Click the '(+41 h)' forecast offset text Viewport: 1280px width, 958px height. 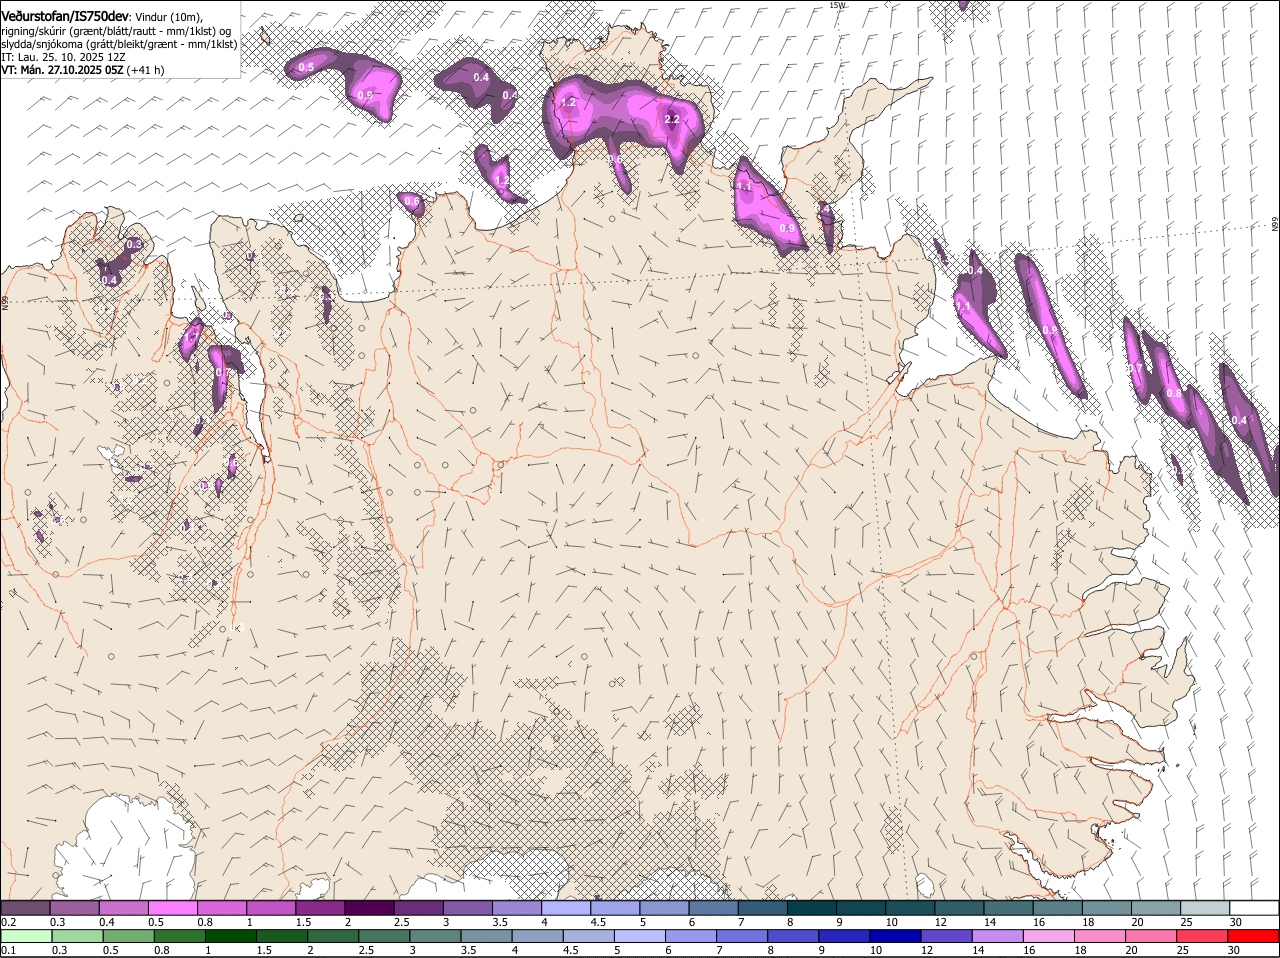click(146, 71)
